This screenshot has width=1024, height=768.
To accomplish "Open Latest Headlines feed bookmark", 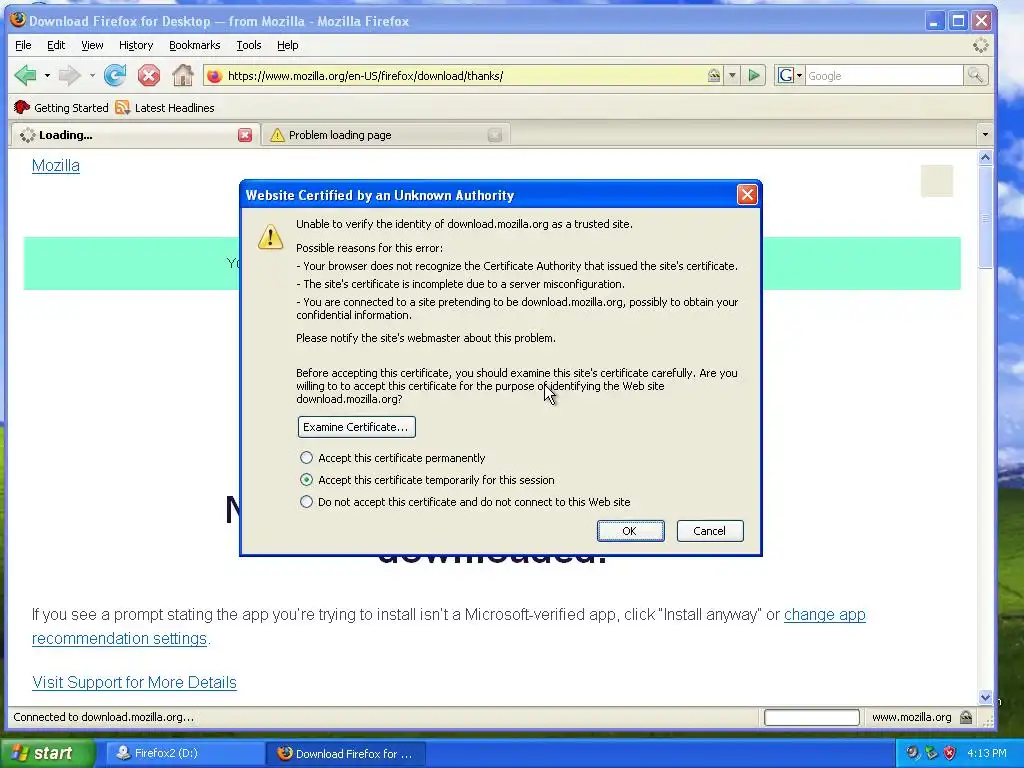I will pos(165,108).
